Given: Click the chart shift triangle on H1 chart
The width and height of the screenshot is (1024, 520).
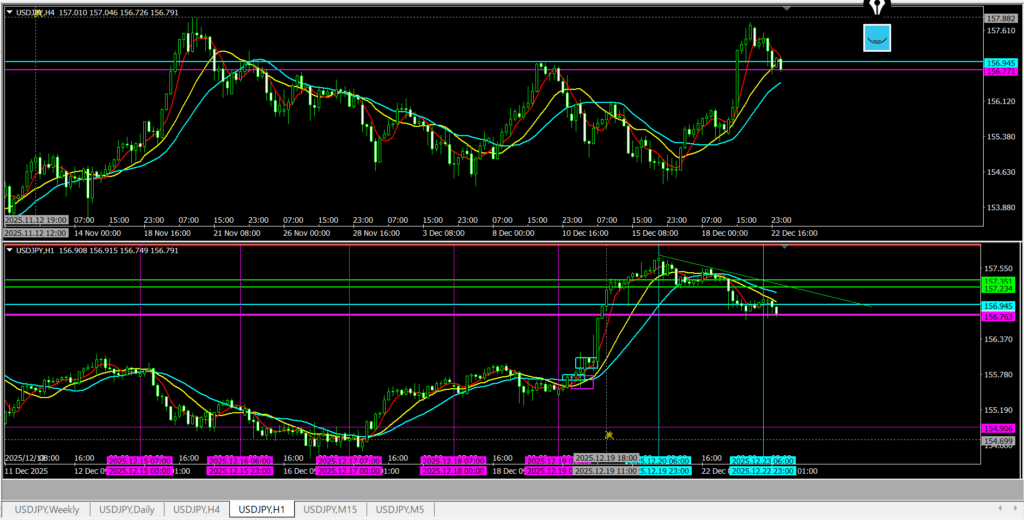Looking at the screenshot, I should 787,246.
